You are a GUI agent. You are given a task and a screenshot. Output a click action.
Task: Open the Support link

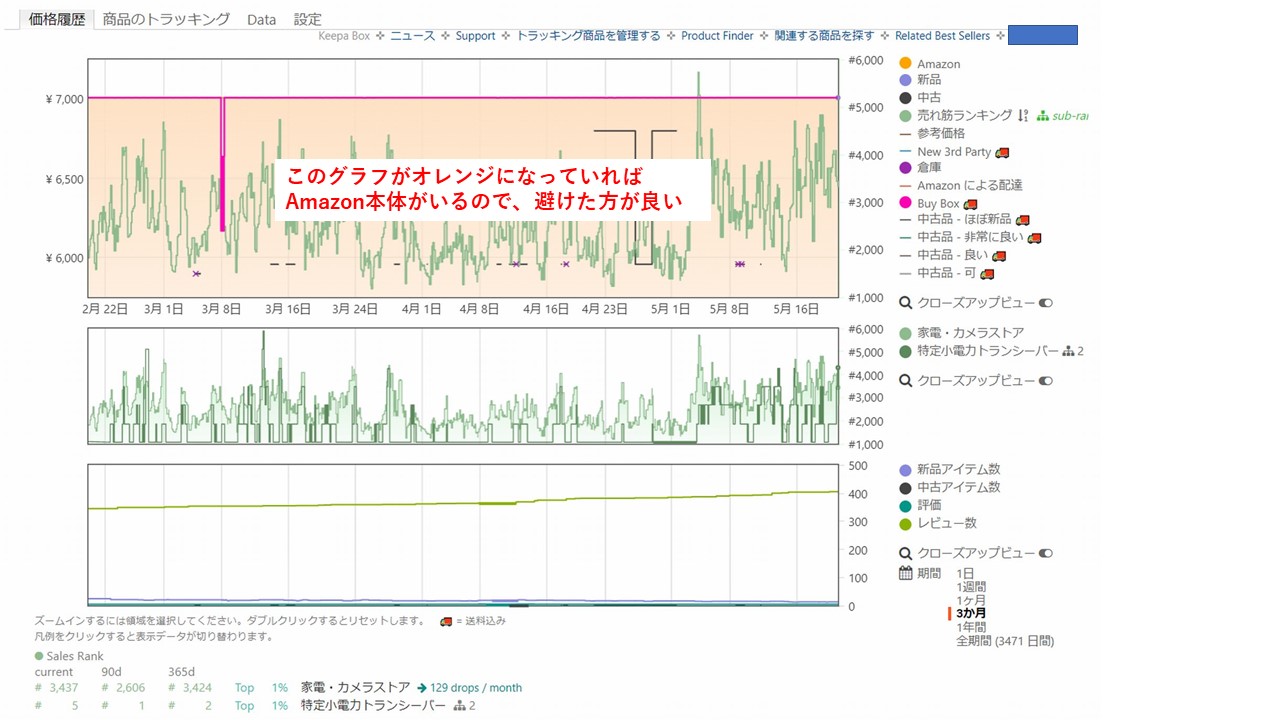coord(475,35)
